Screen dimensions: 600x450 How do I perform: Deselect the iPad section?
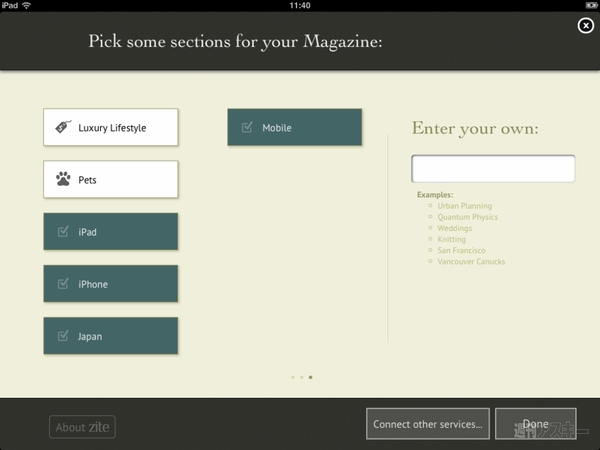click(111, 232)
